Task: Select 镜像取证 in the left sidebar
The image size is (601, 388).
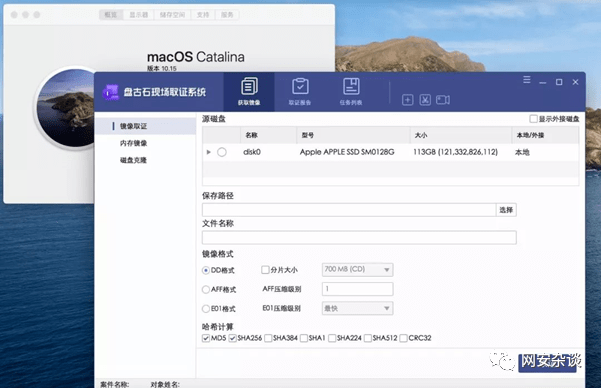Action: (145, 126)
